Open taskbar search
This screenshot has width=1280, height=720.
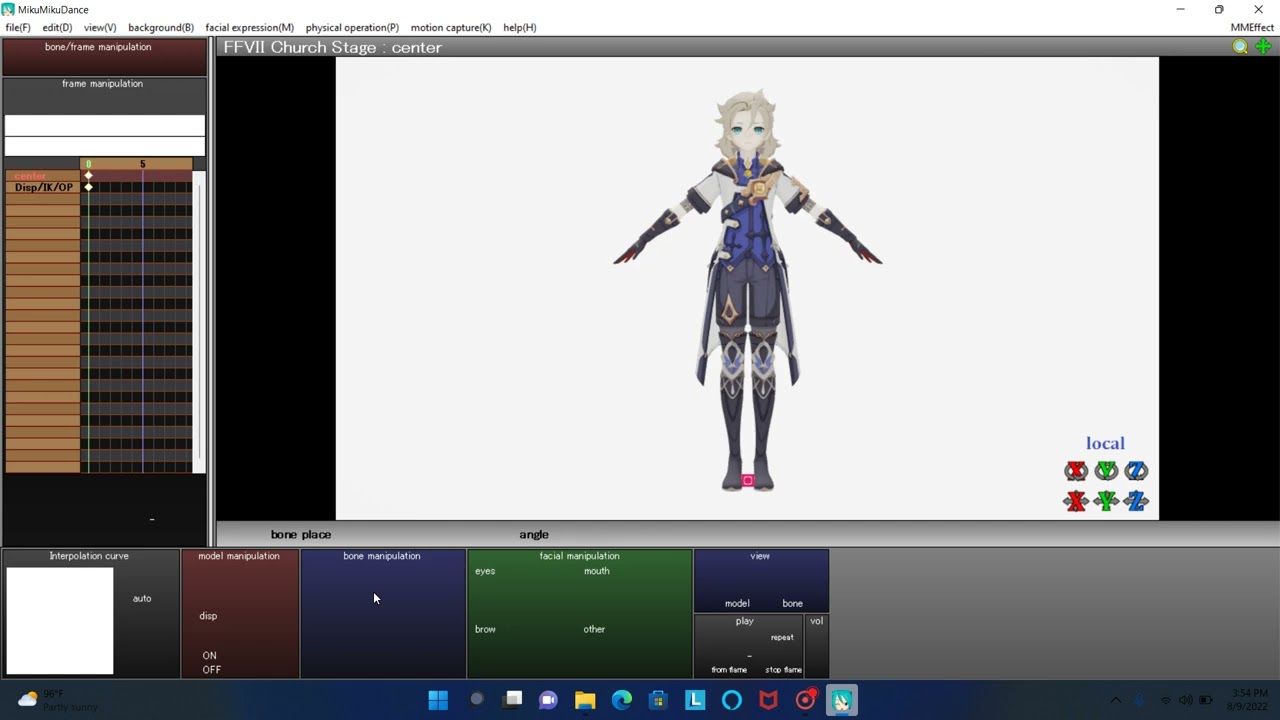click(477, 700)
